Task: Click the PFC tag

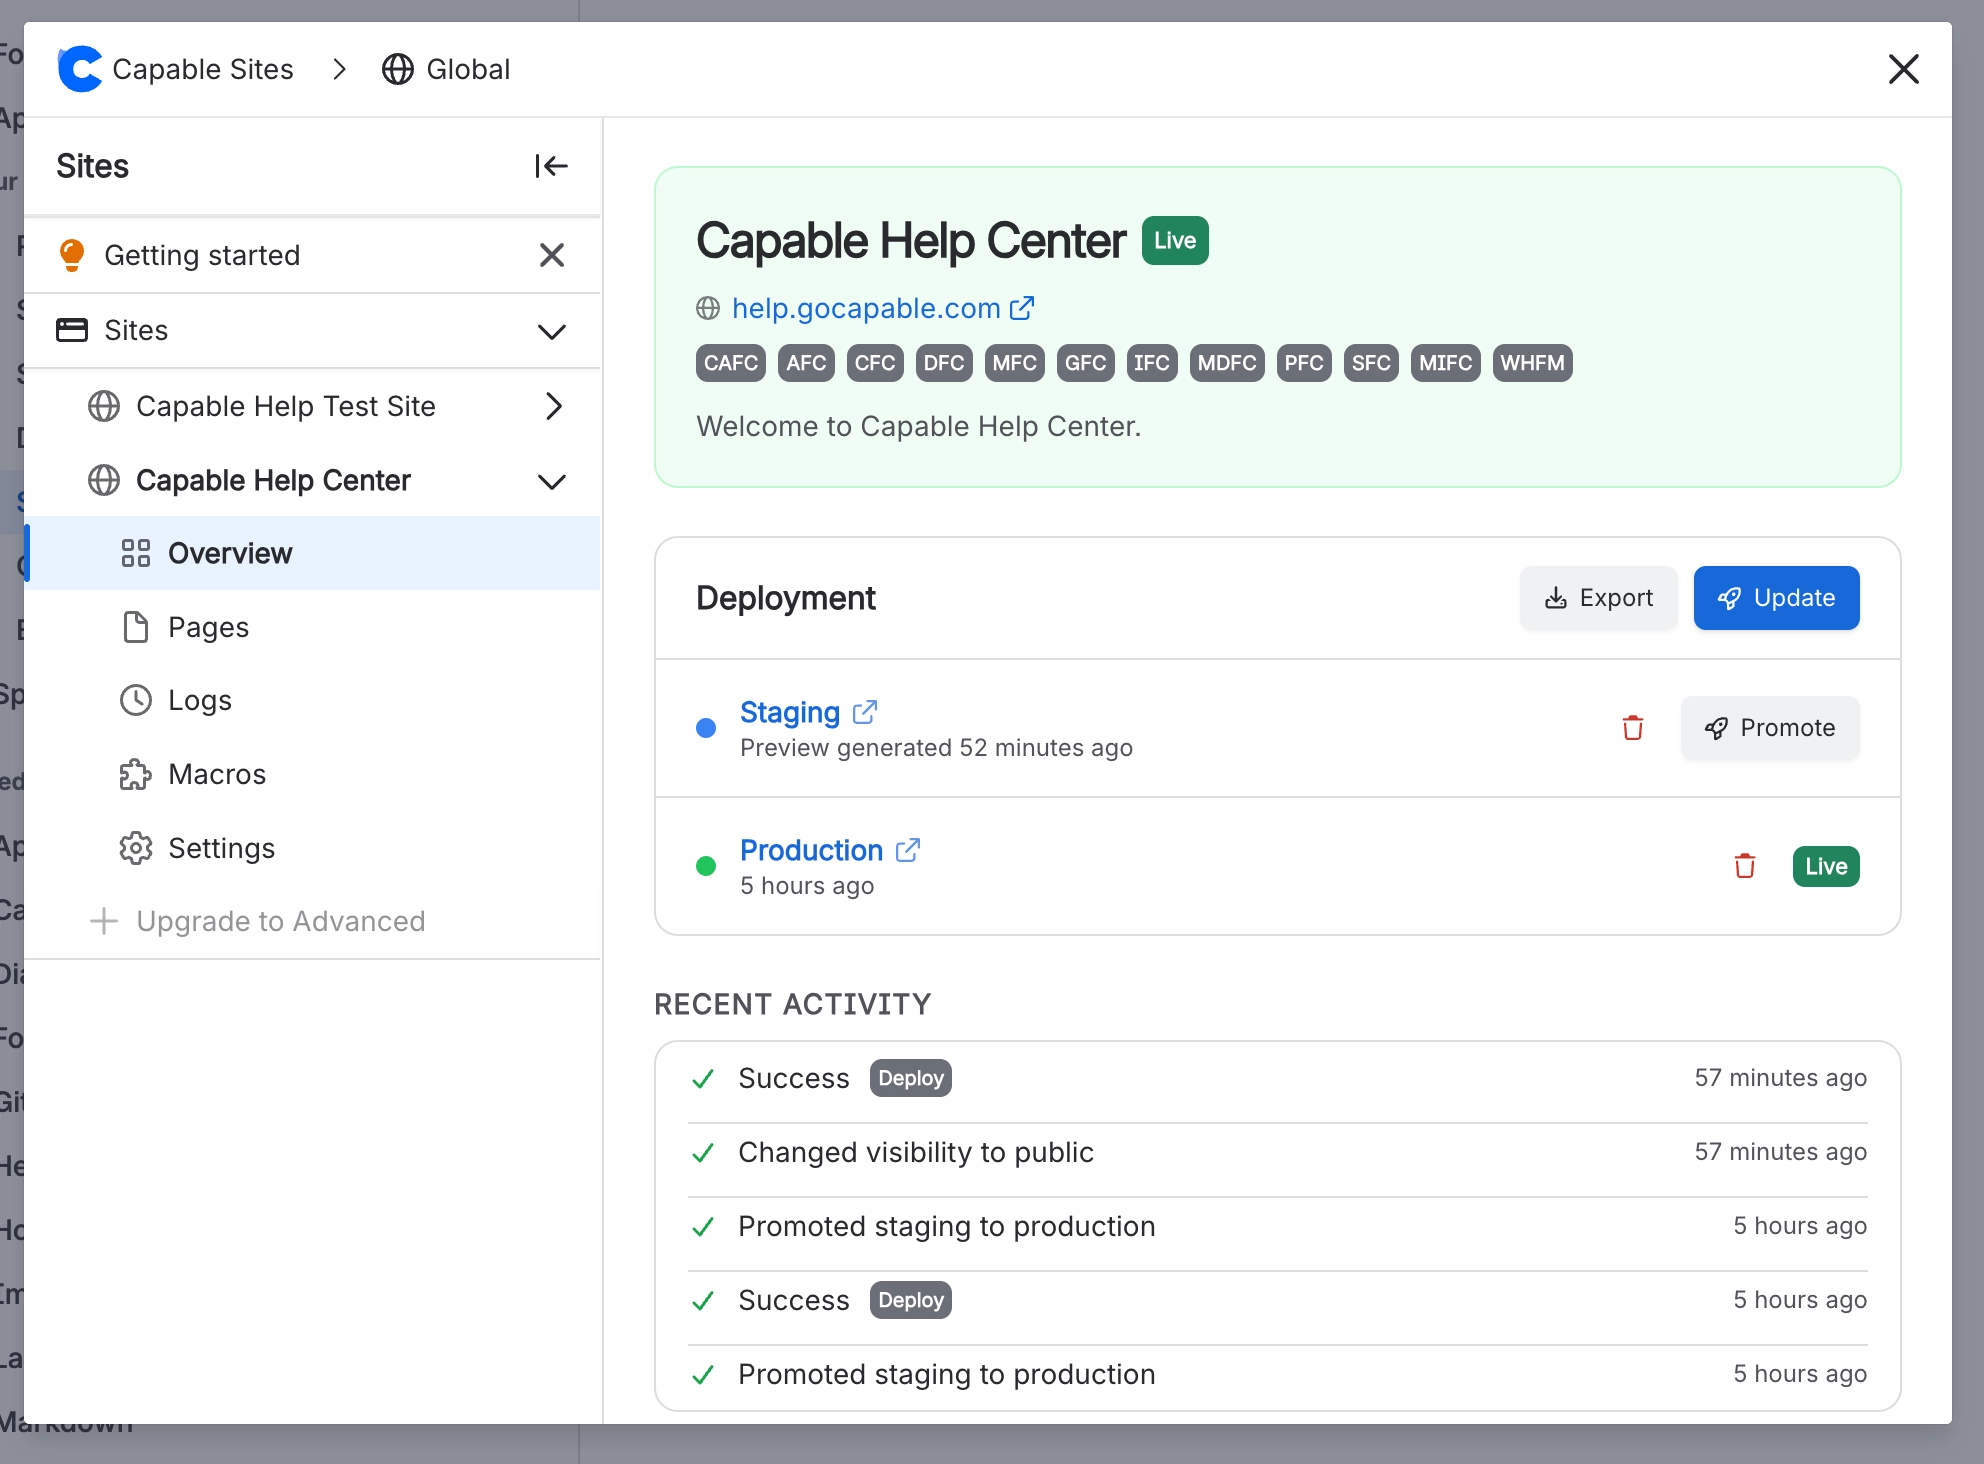Action: pos(1304,363)
